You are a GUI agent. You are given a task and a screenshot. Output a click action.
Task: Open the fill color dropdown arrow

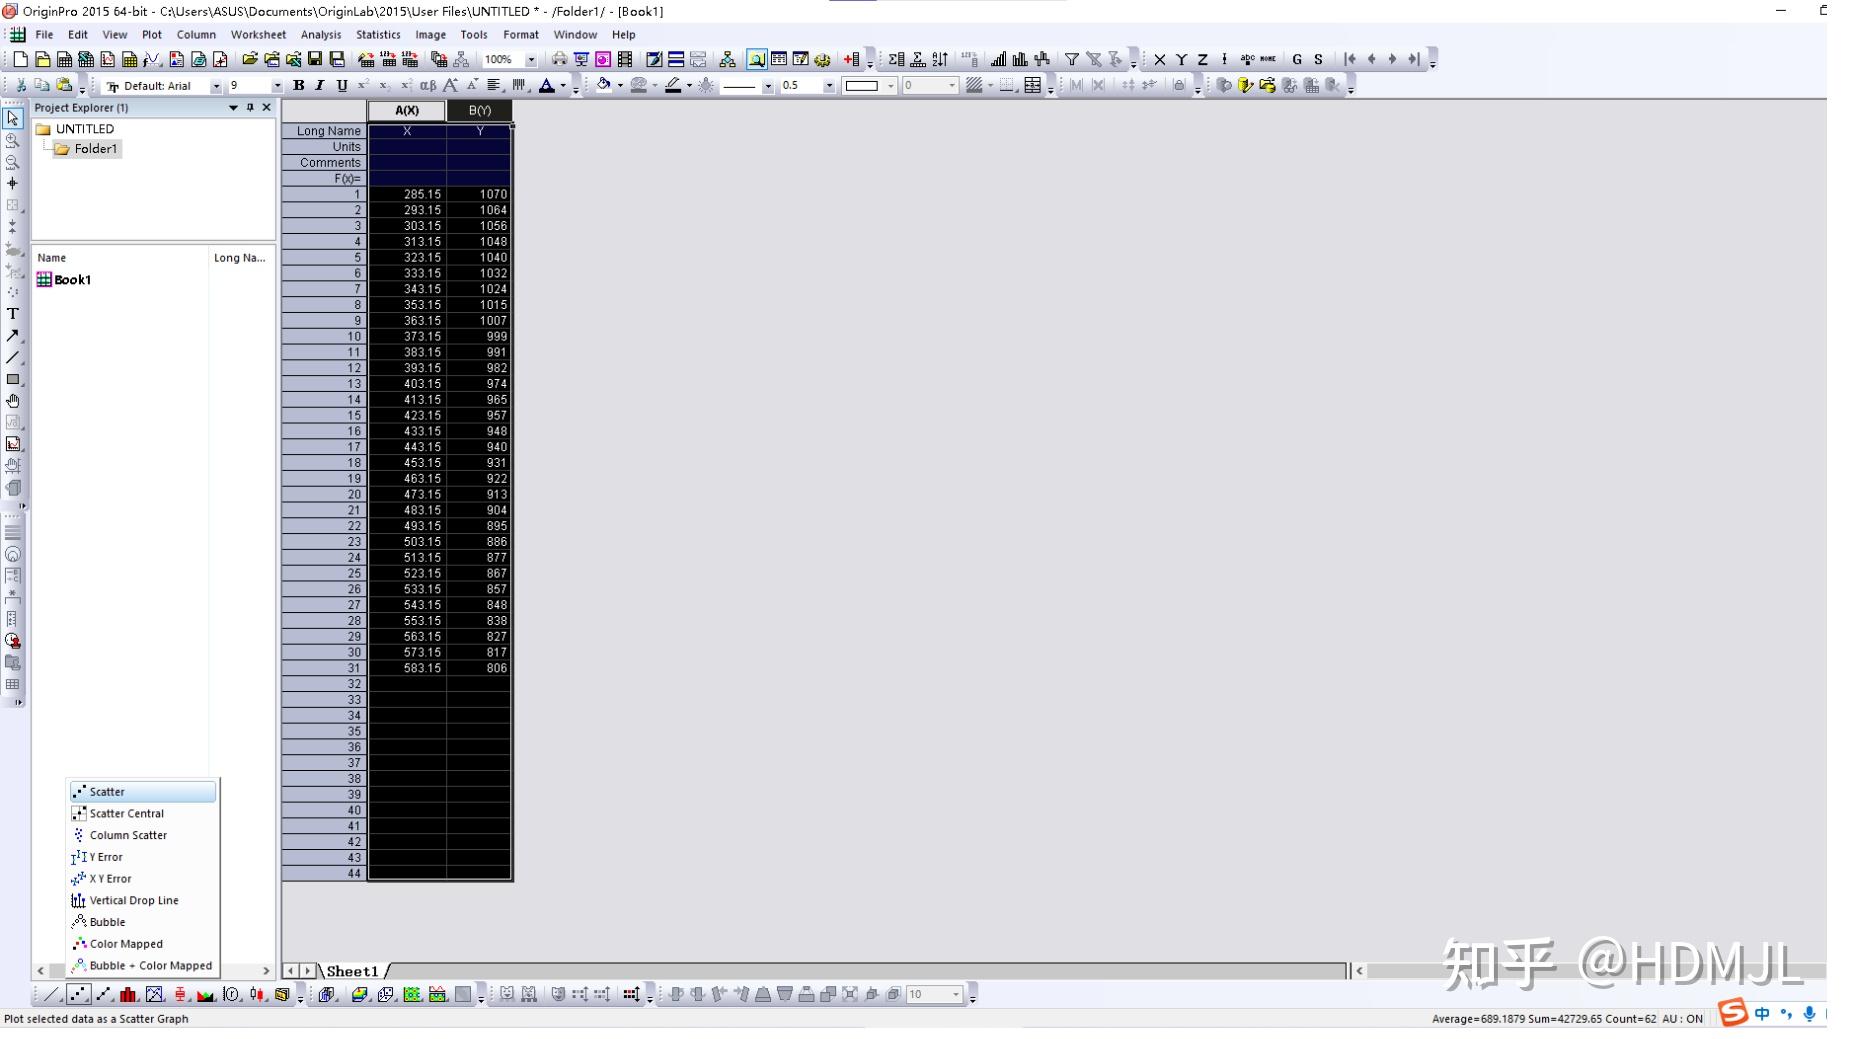pyautogui.click(x=620, y=86)
